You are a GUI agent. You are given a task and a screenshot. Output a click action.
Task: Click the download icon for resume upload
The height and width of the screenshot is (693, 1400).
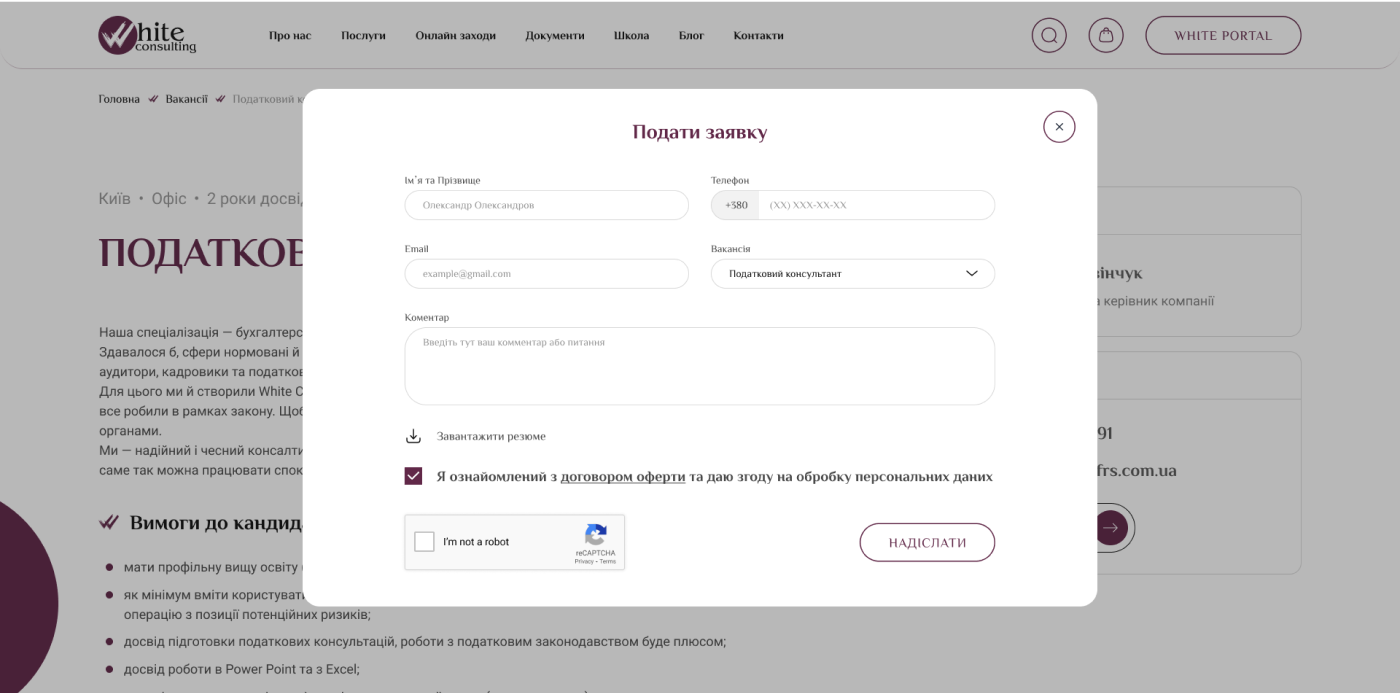pyautogui.click(x=413, y=437)
